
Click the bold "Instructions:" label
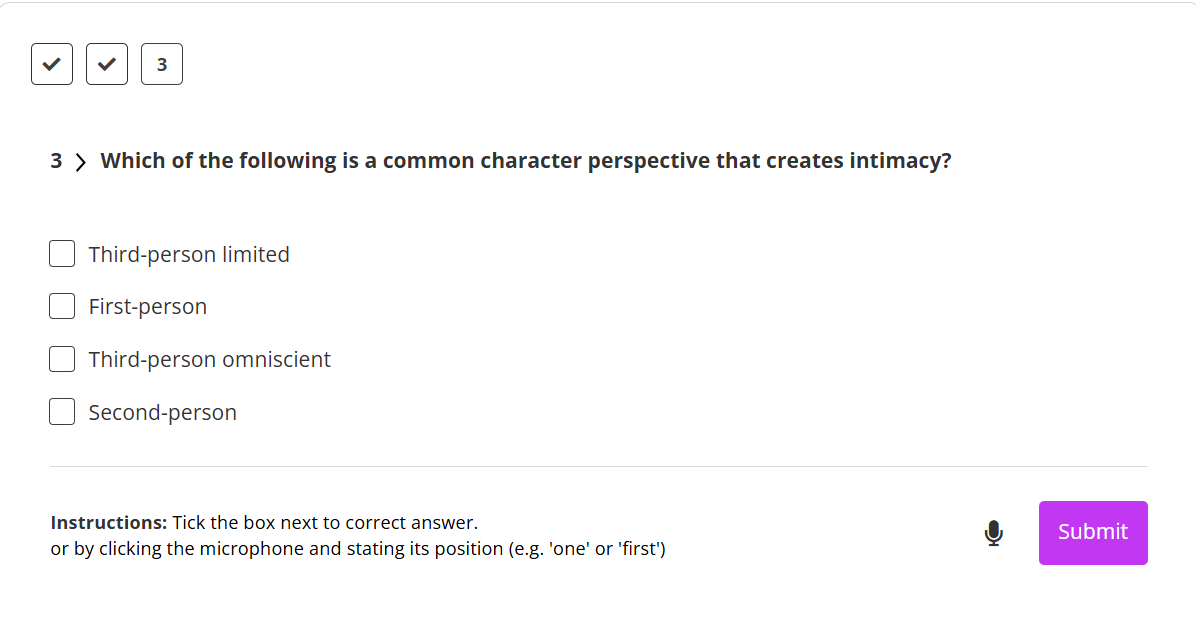pos(109,522)
